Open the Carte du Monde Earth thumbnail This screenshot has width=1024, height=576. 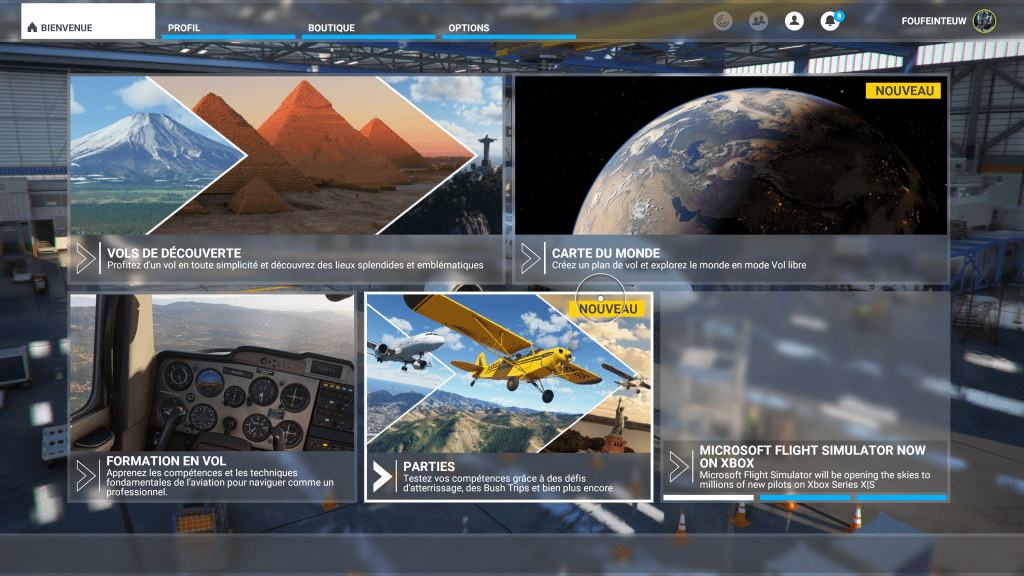[x=731, y=155]
